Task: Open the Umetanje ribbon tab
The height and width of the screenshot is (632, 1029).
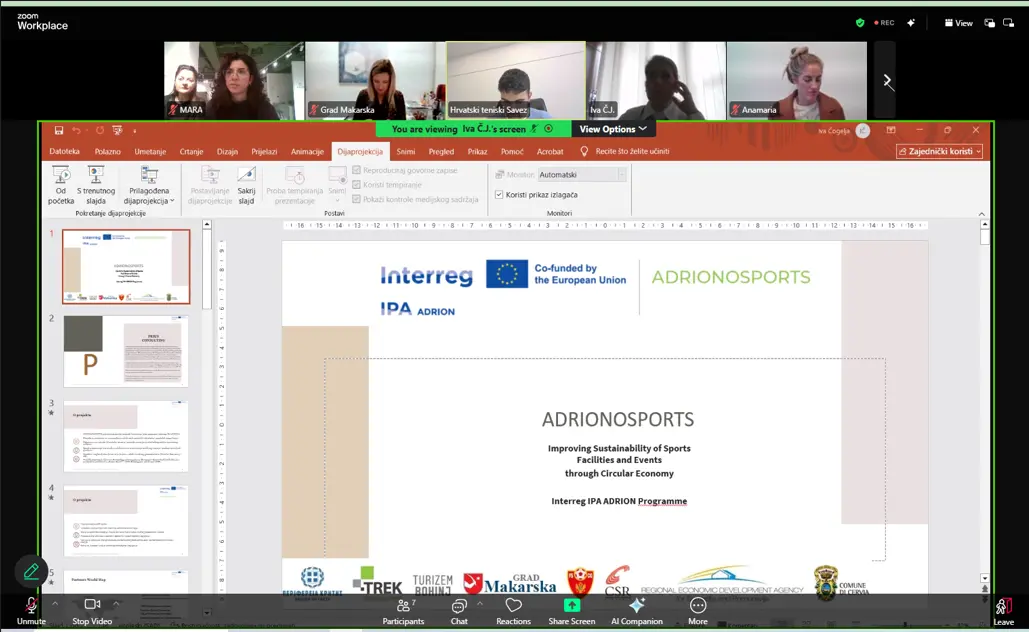Action: [150, 152]
